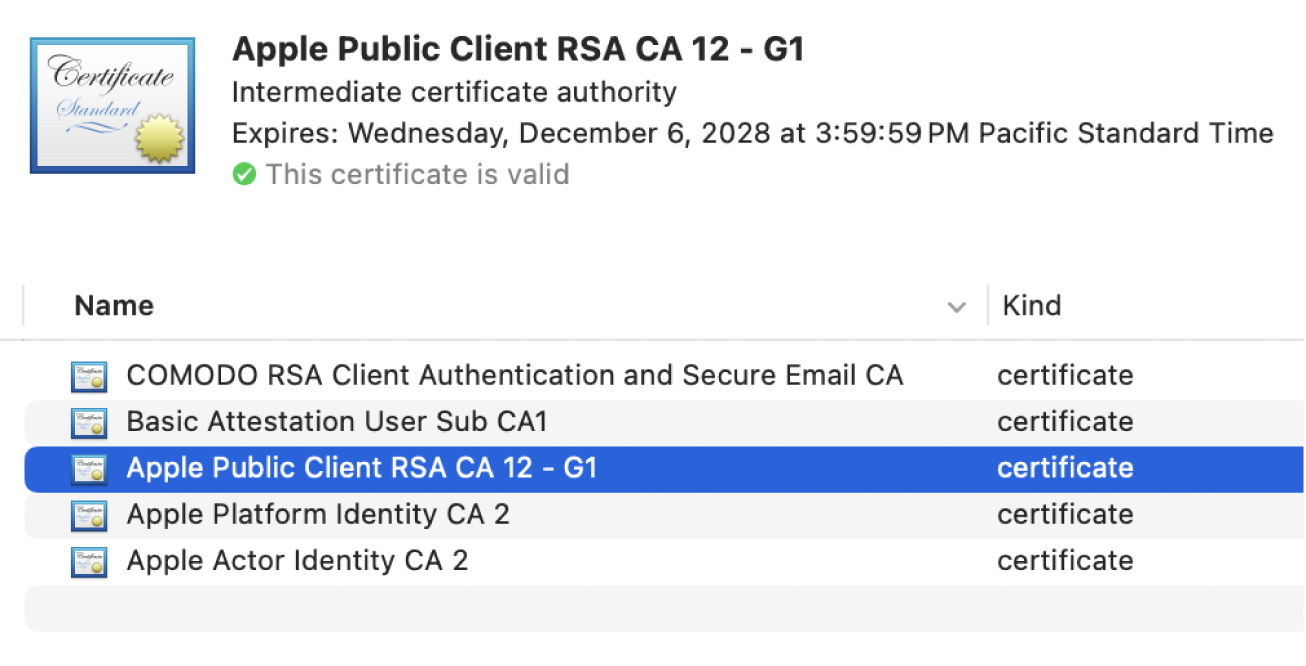Click the certificate title heading text
The width and height of the screenshot is (1306, 666).
tap(517, 50)
